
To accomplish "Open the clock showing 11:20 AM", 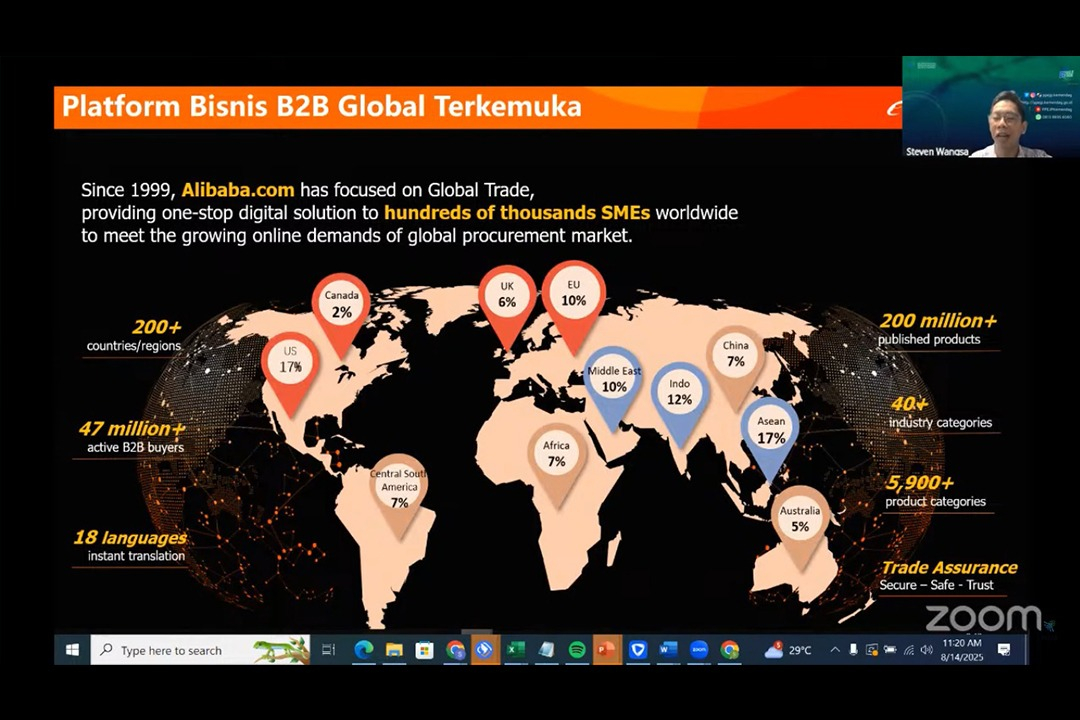I will coord(962,650).
